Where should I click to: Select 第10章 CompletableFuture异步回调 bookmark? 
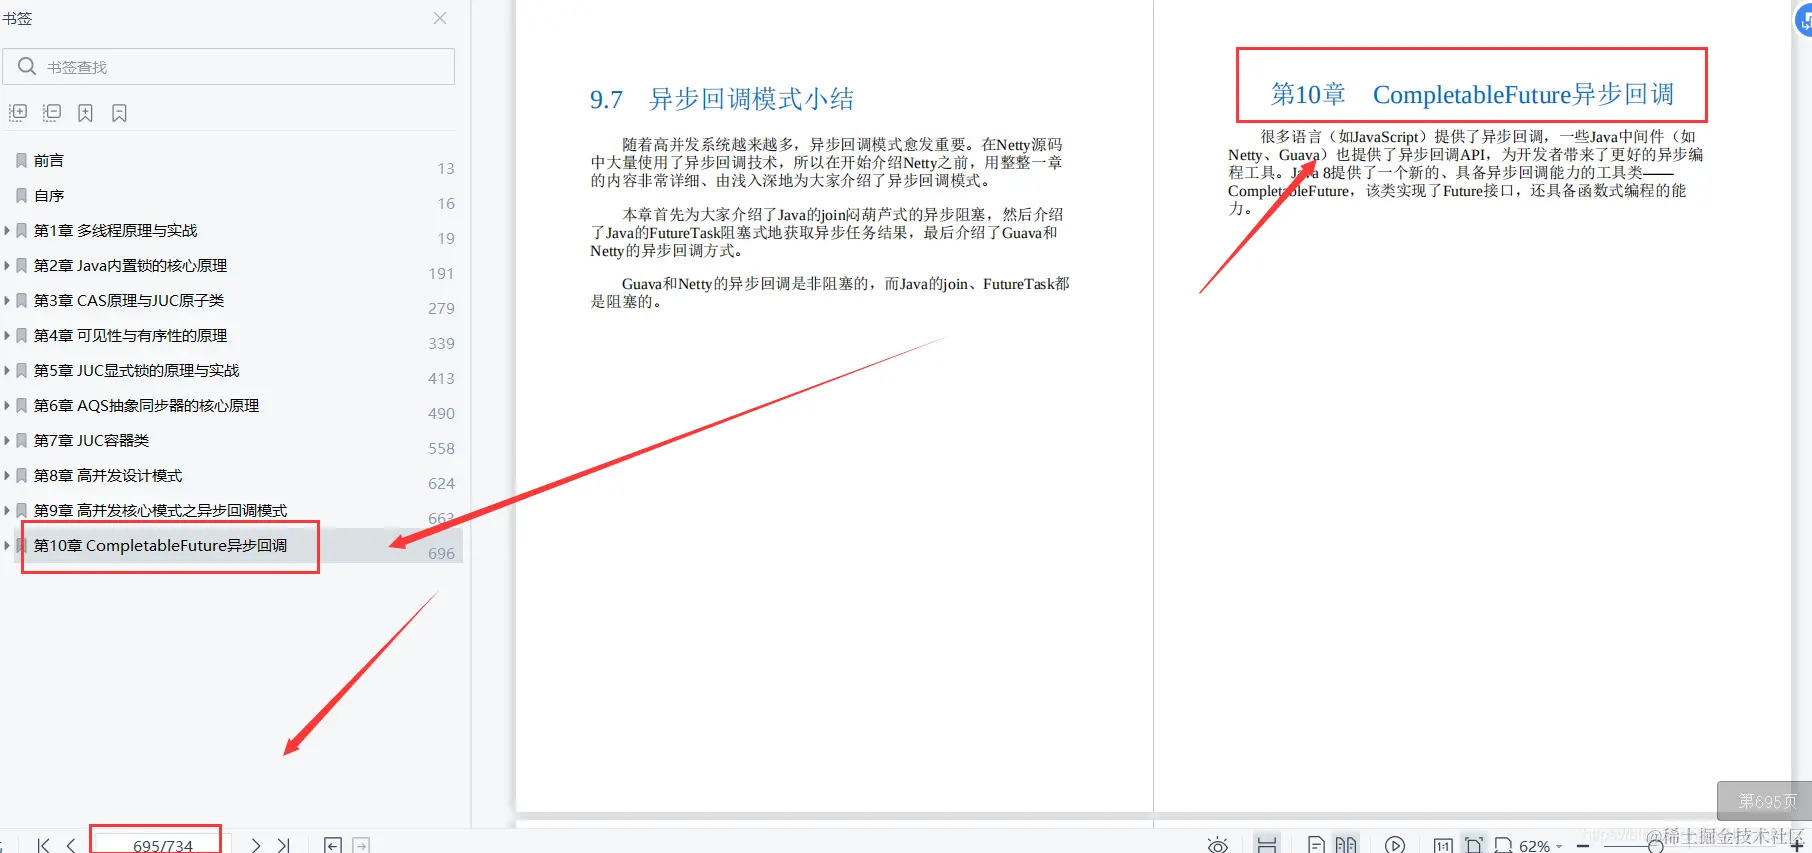(x=161, y=545)
